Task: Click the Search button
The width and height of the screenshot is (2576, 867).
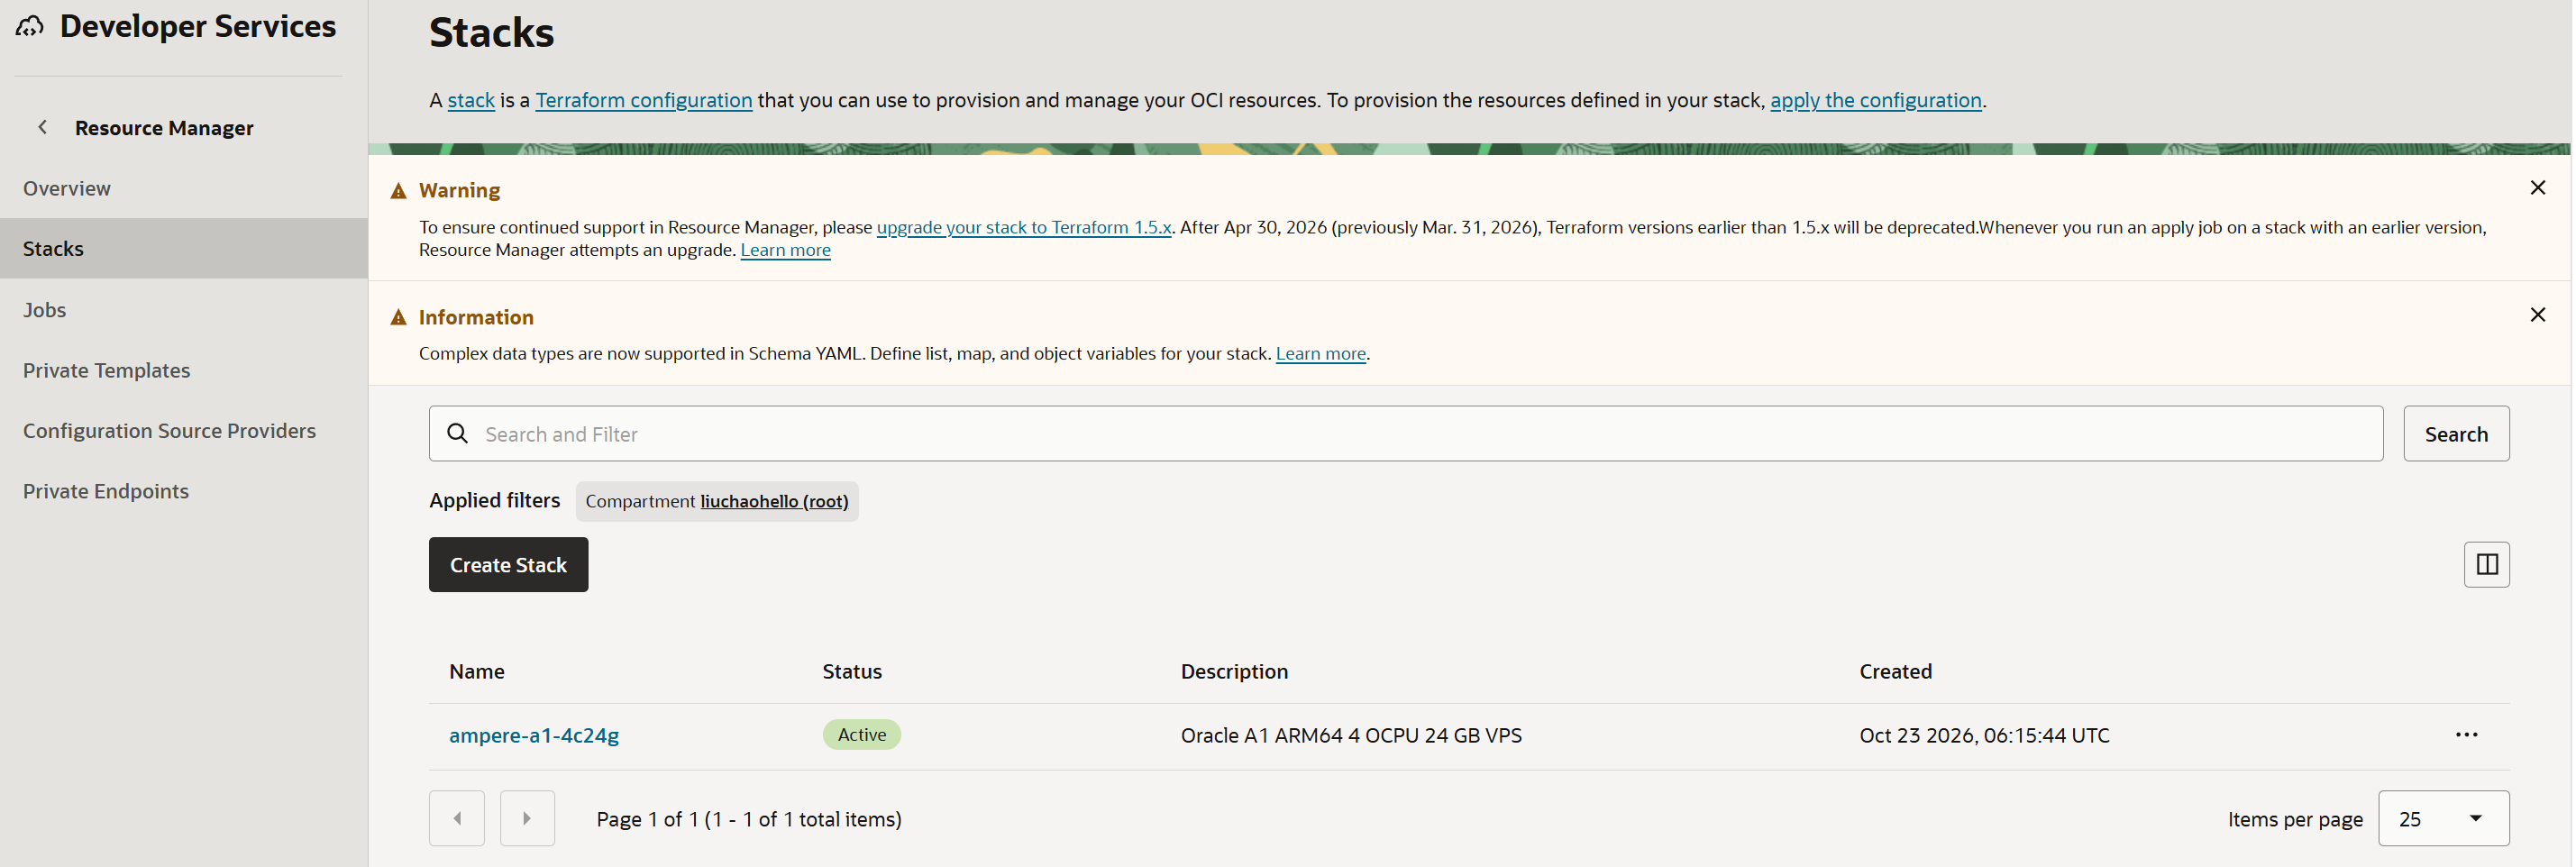Action: click(x=2456, y=433)
